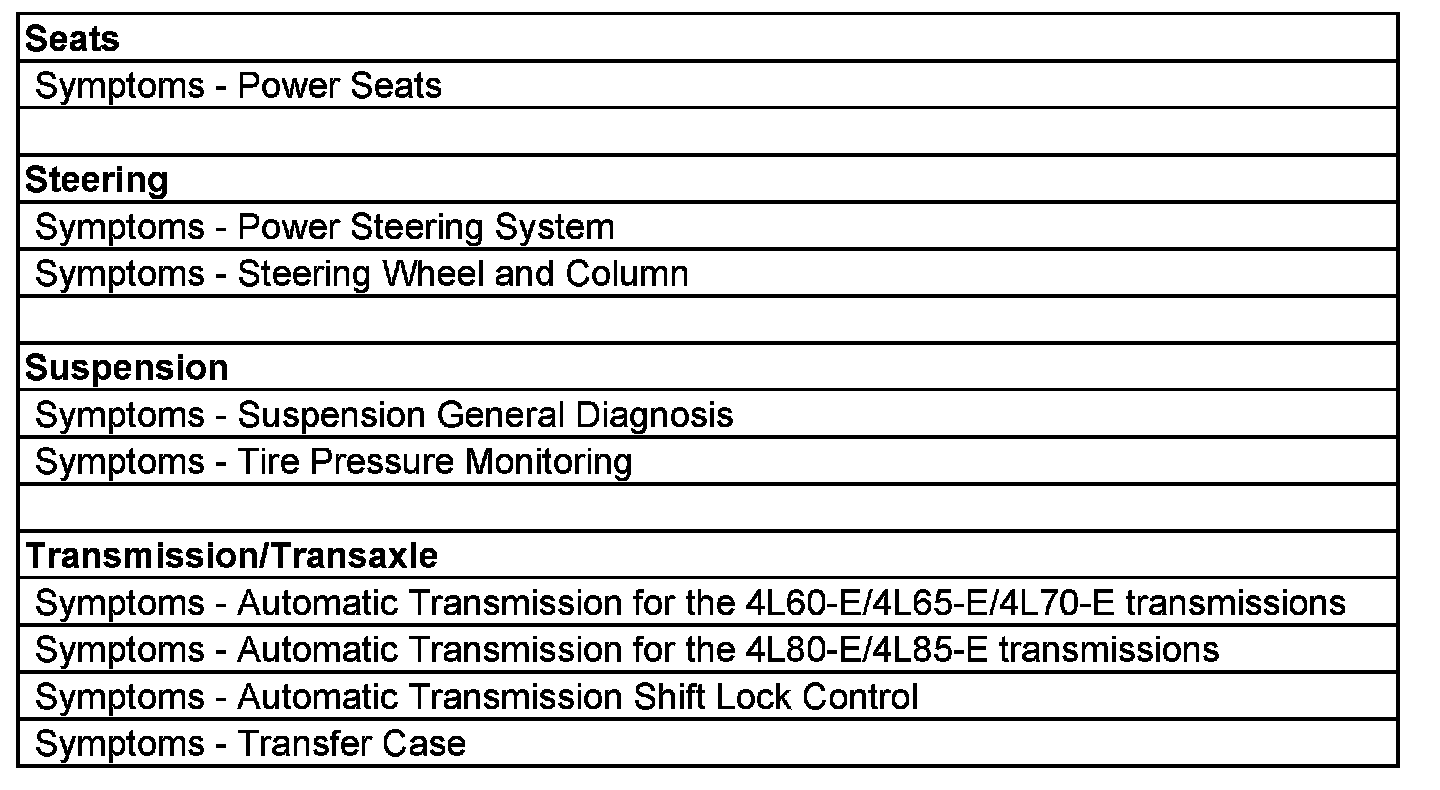This screenshot has width=1440, height=790.
Task: Open Automatic Transmission 4L80-E/4L85-E symptoms
Action: (627, 650)
